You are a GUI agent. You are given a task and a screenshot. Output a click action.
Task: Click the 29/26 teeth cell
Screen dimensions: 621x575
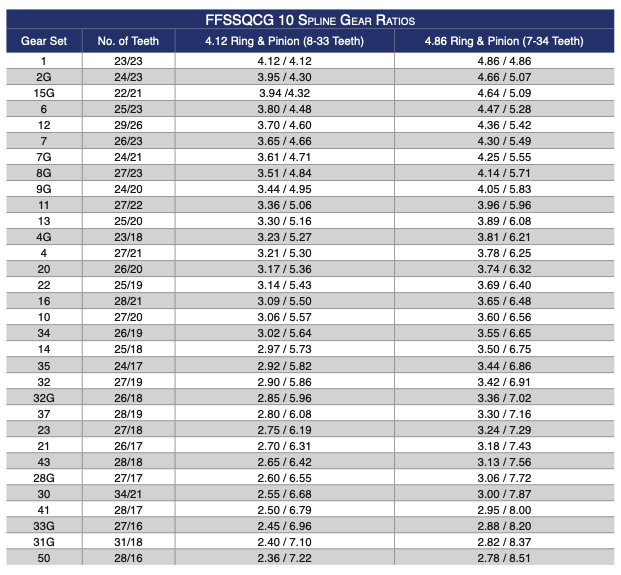point(128,125)
